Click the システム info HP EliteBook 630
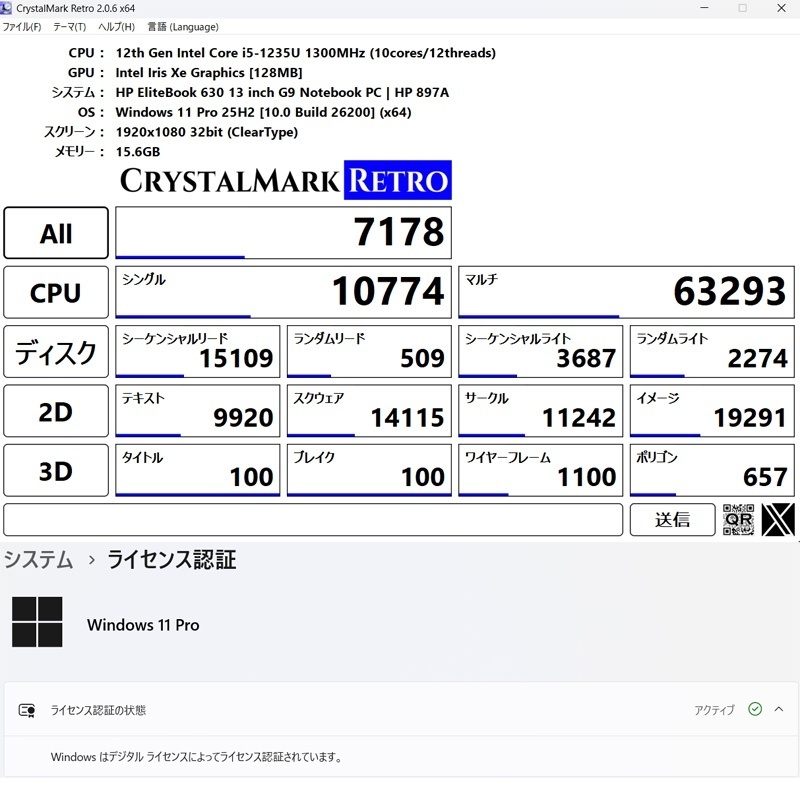 [x=282, y=92]
